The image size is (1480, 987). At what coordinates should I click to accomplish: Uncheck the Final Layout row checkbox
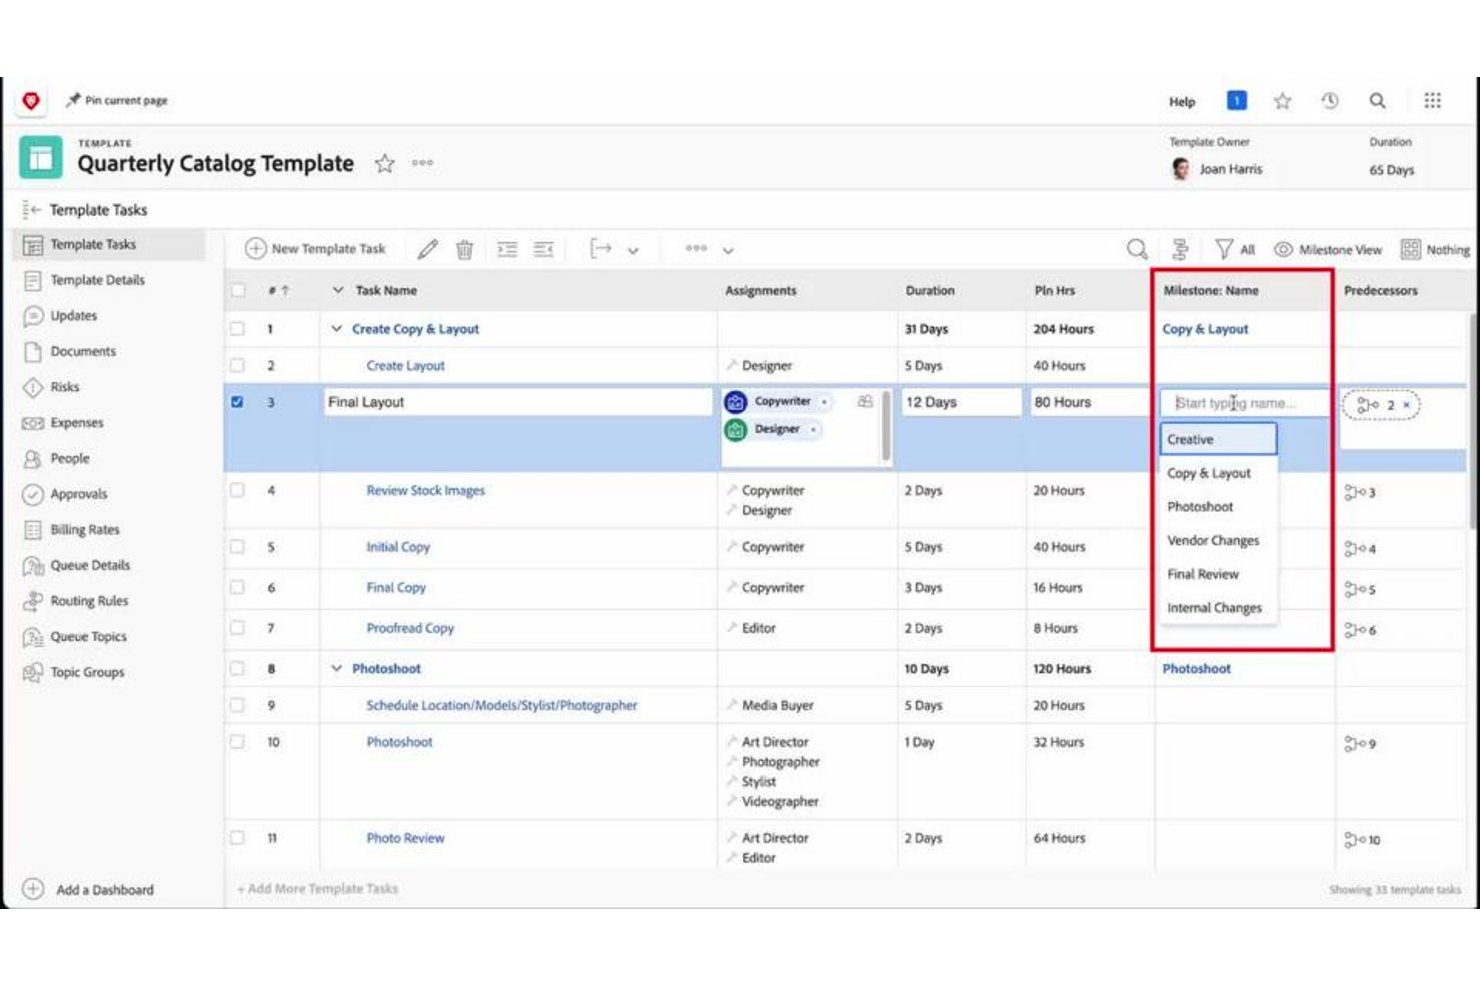237,402
